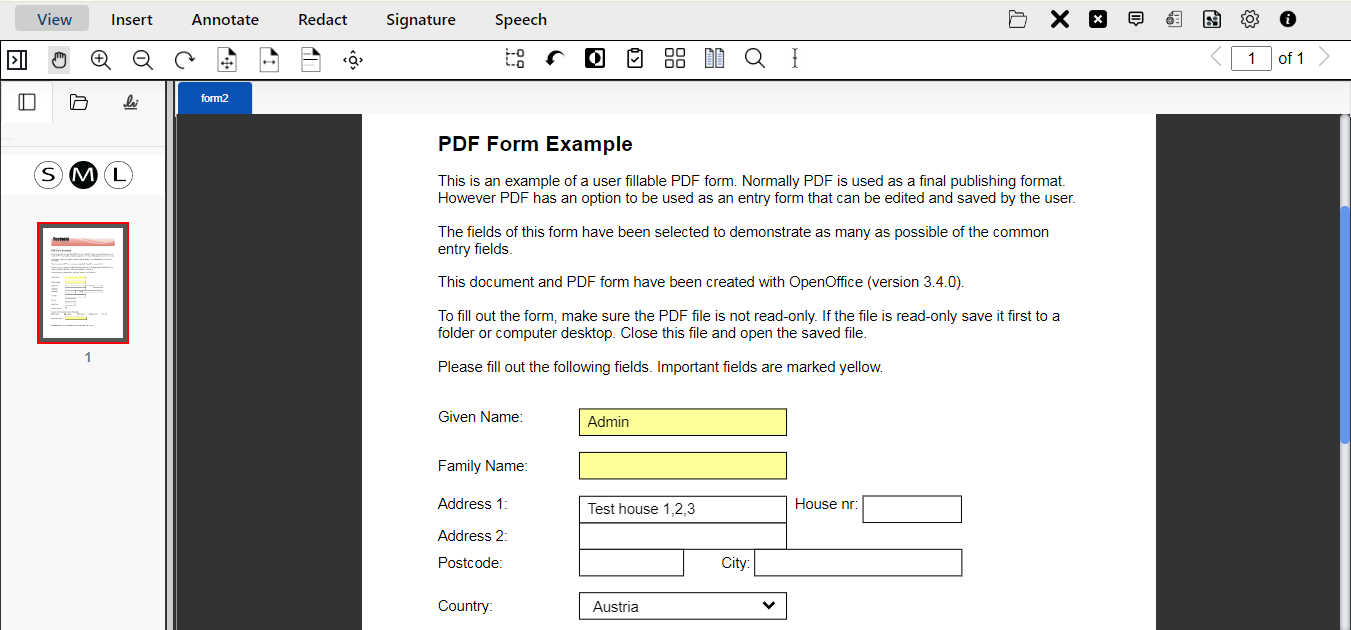Open the comments panel icon
Viewport: 1351px width, 630px height.
point(1135,19)
